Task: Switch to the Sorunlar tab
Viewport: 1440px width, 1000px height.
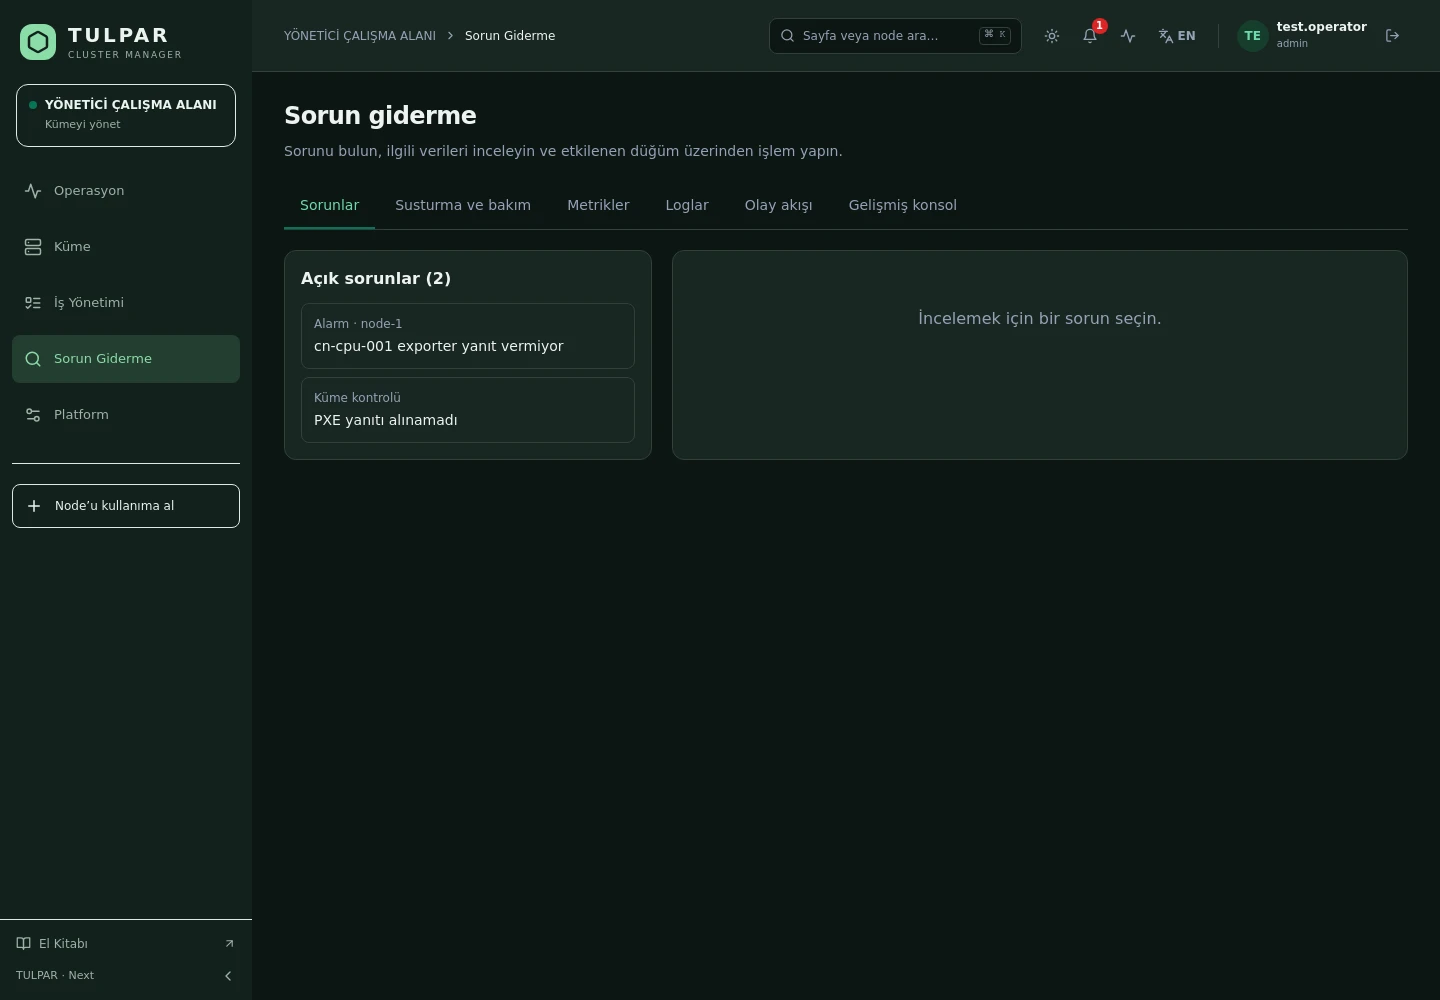Action: point(329,205)
